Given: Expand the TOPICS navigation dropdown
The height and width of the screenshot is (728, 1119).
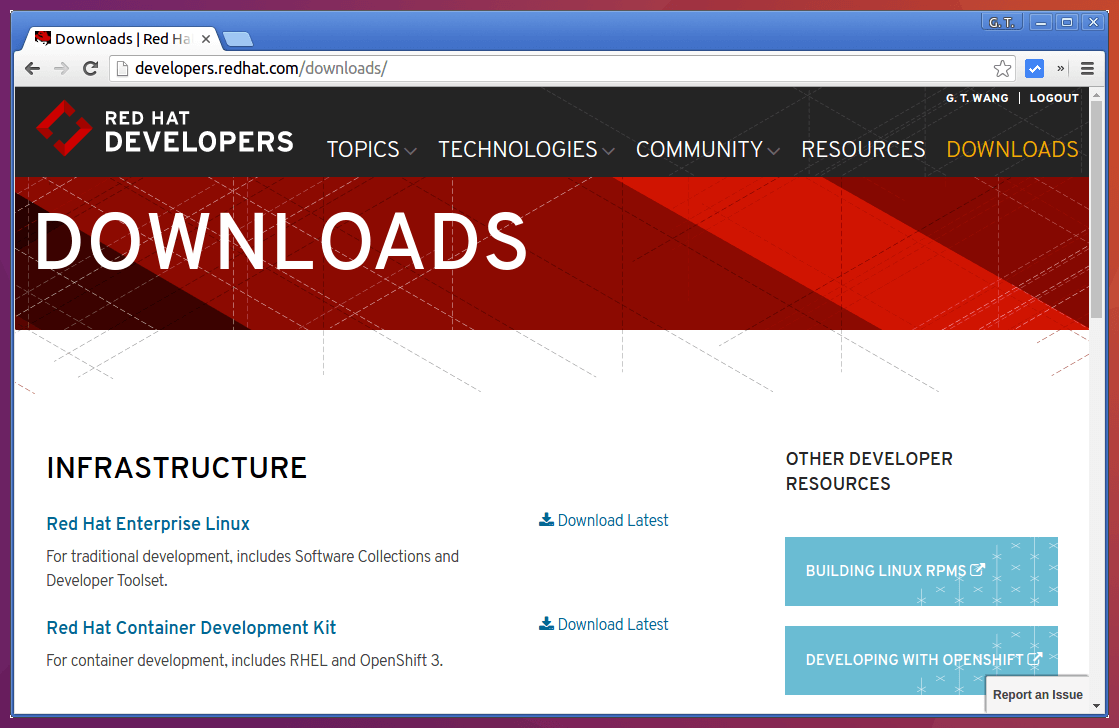Looking at the screenshot, I should [371, 149].
